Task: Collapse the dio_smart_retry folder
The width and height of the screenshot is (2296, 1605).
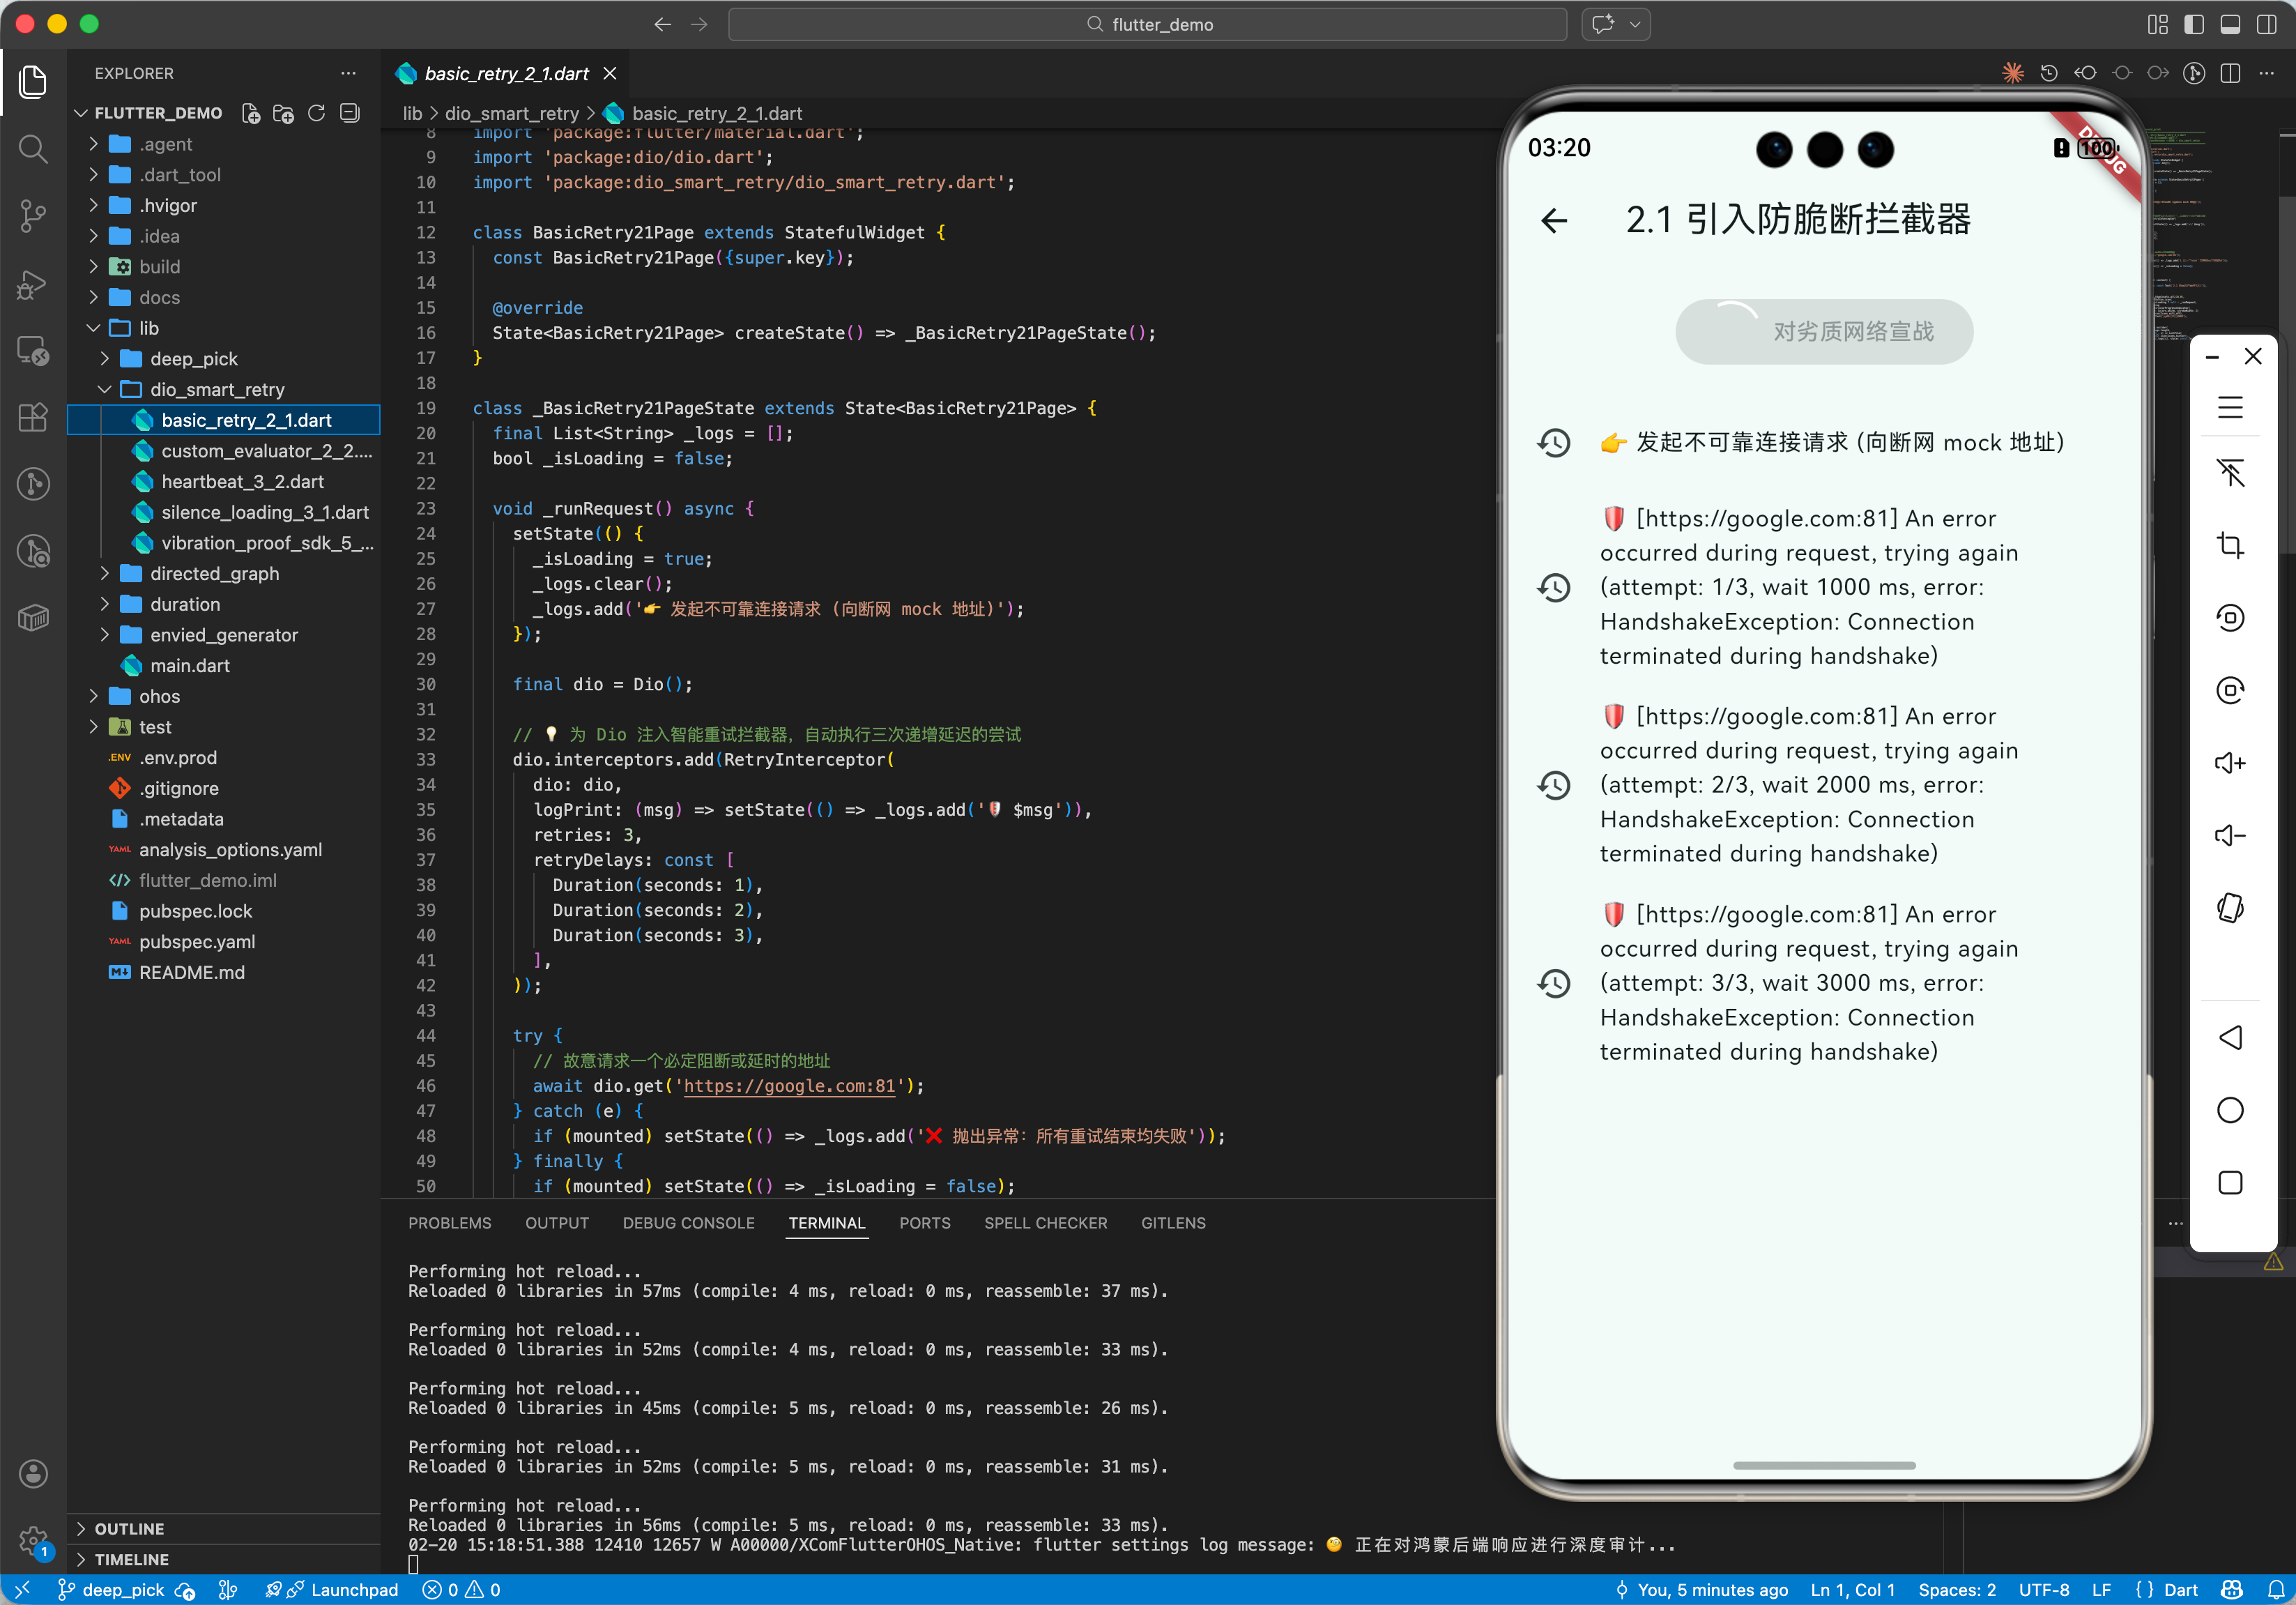Action: 217,389
